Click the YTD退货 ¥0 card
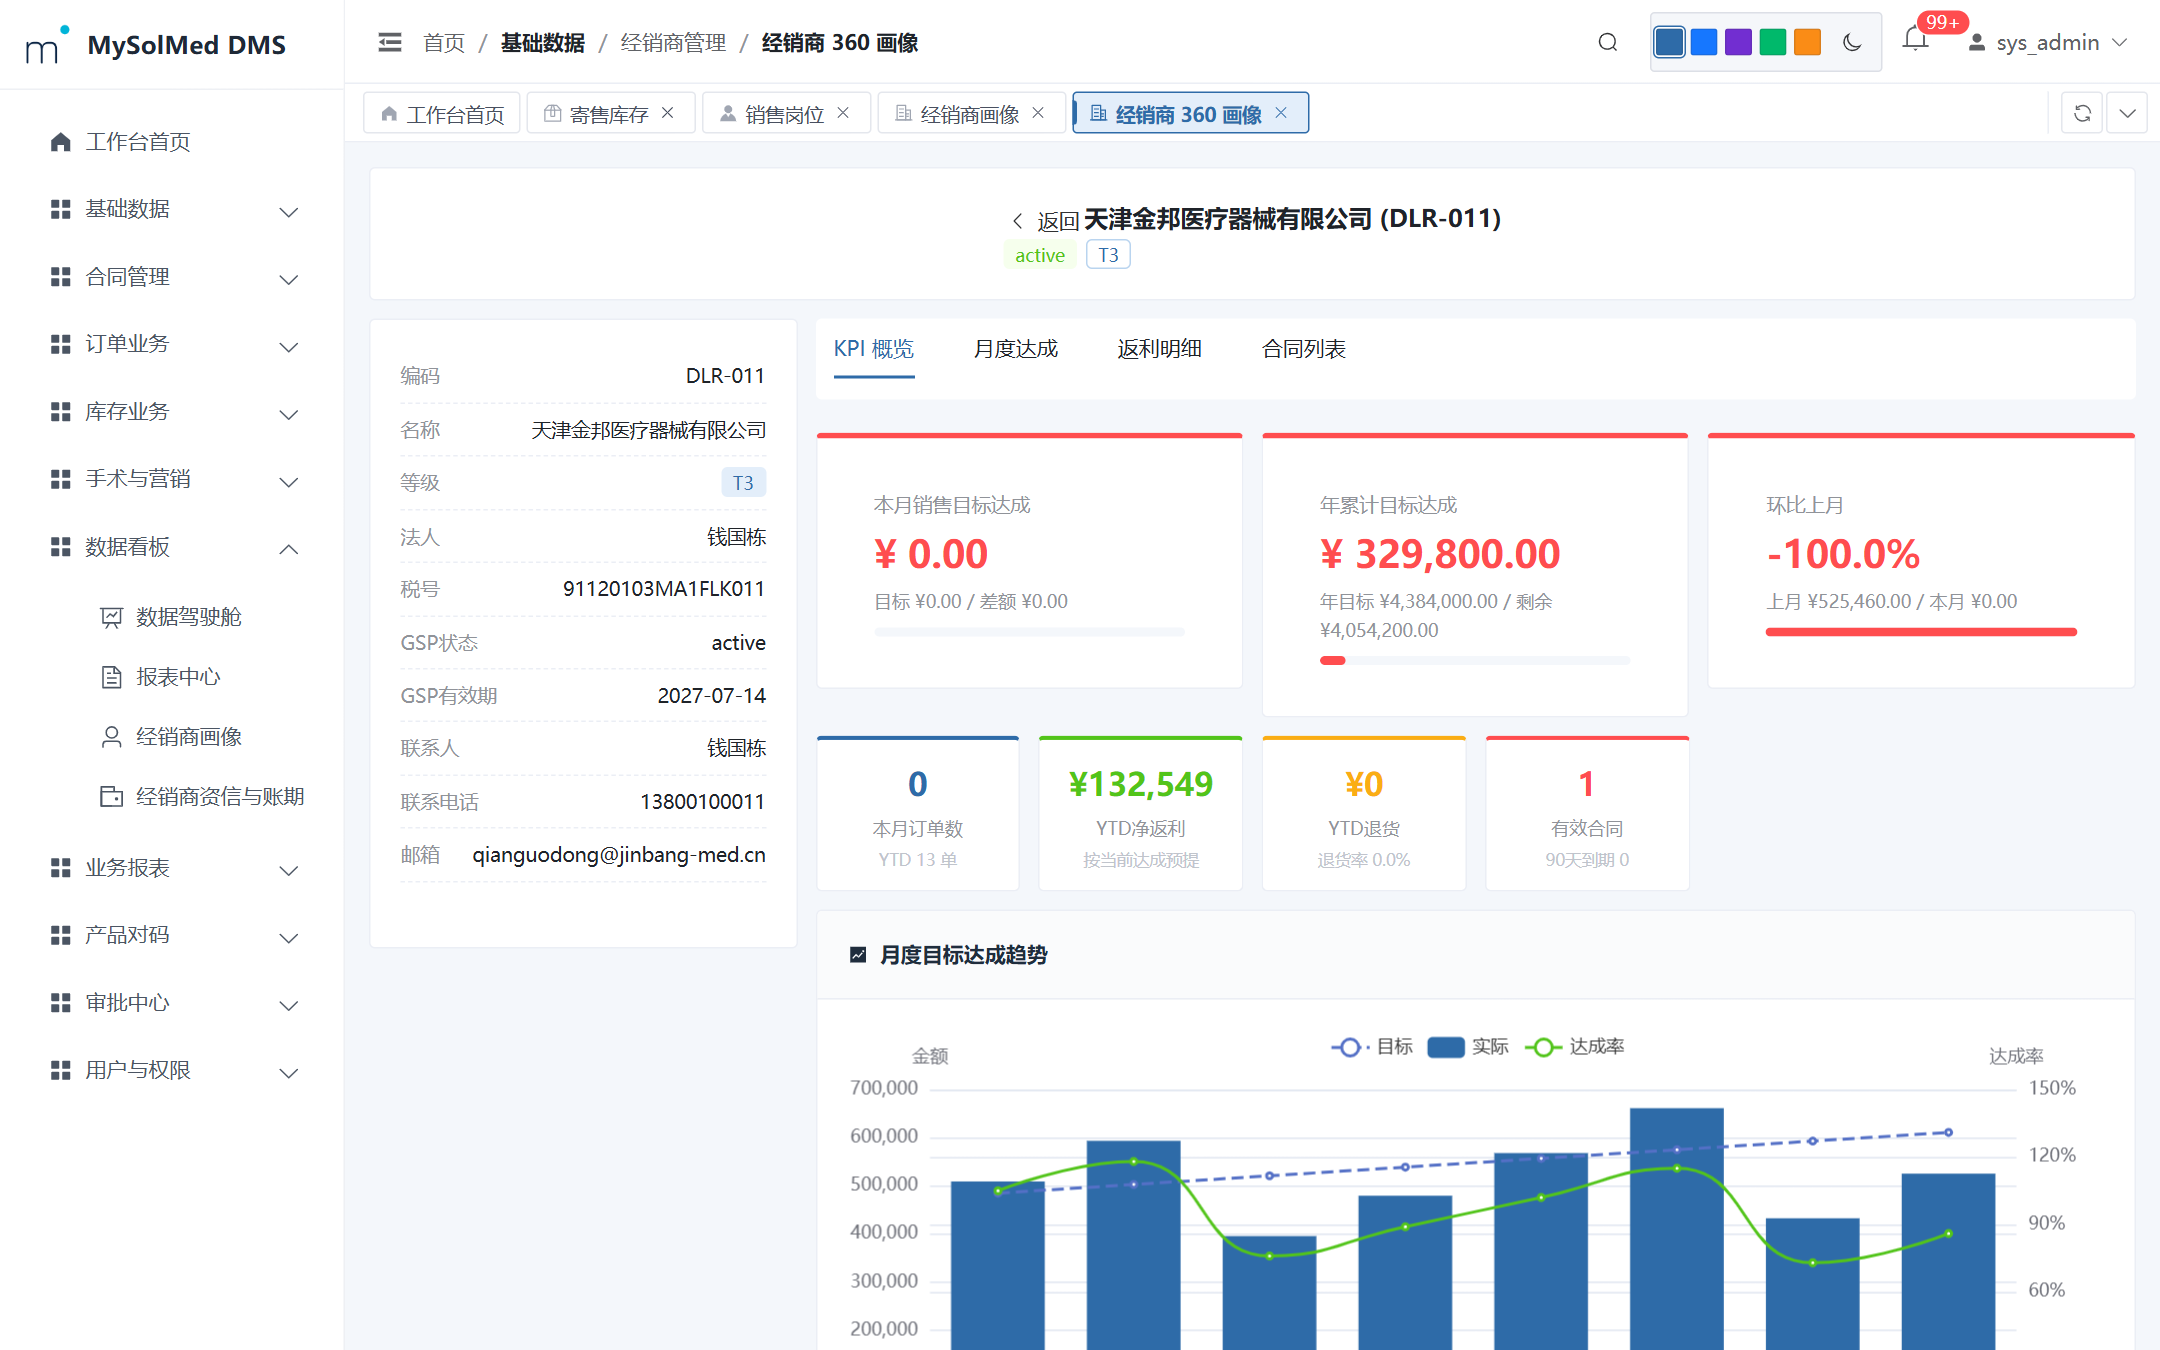 (1364, 814)
